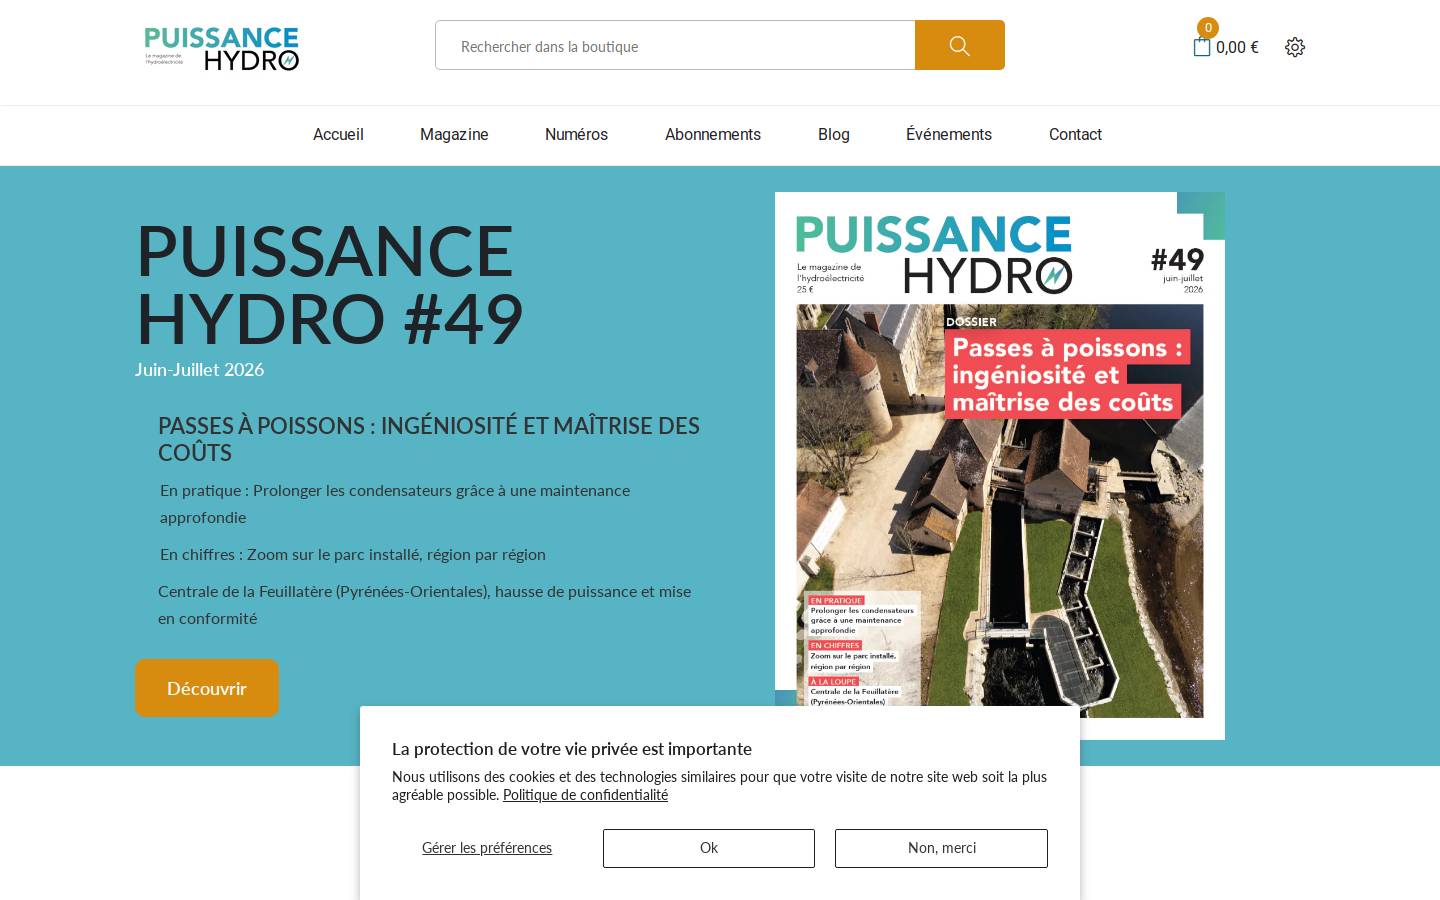Open the Magazine menu item
This screenshot has width=1440, height=900.
(454, 134)
